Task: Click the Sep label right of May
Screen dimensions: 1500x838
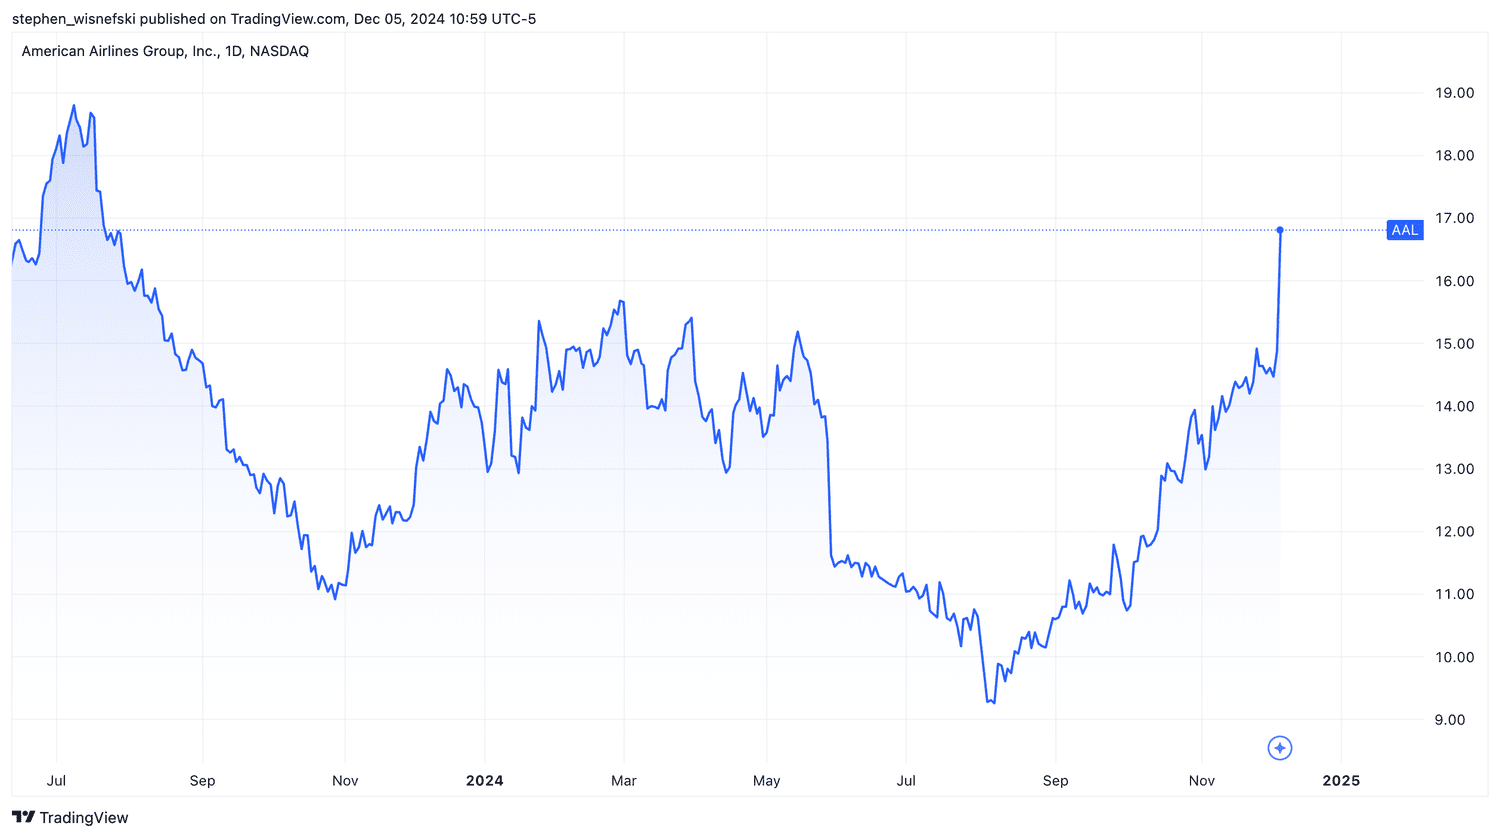Action: click(x=1055, y=780)
